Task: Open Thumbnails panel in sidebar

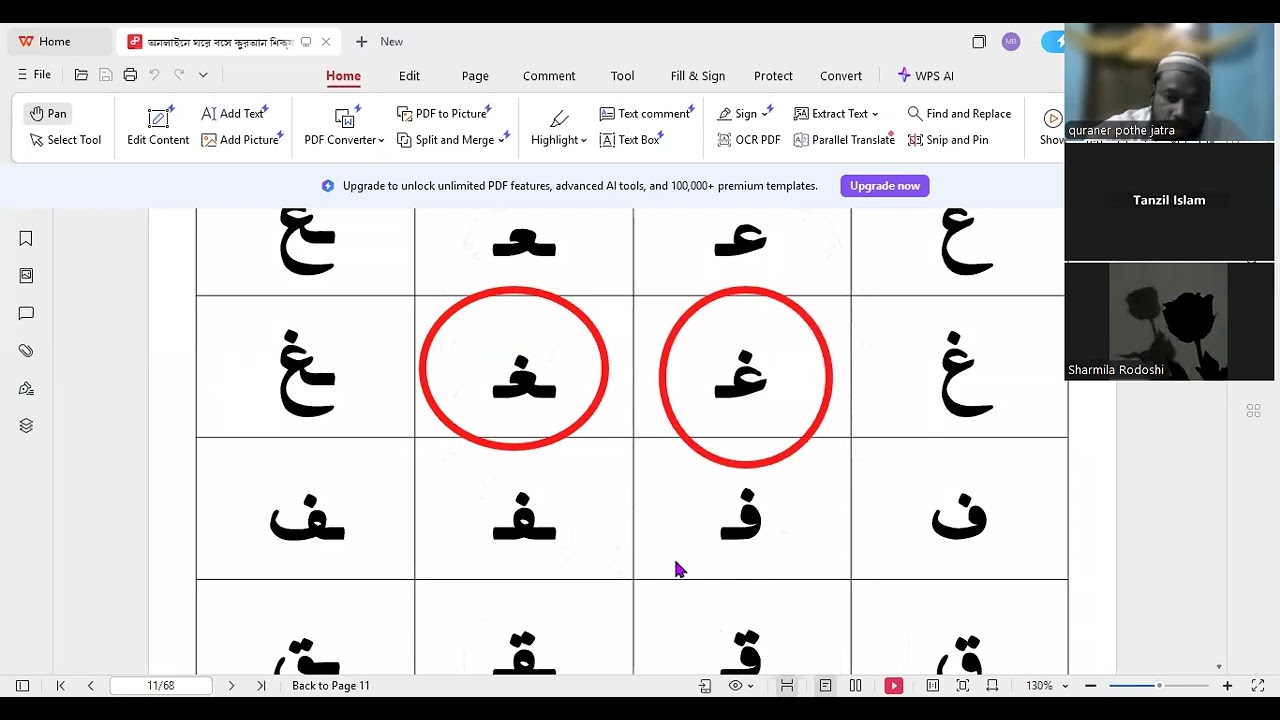Action: point(26,276)
